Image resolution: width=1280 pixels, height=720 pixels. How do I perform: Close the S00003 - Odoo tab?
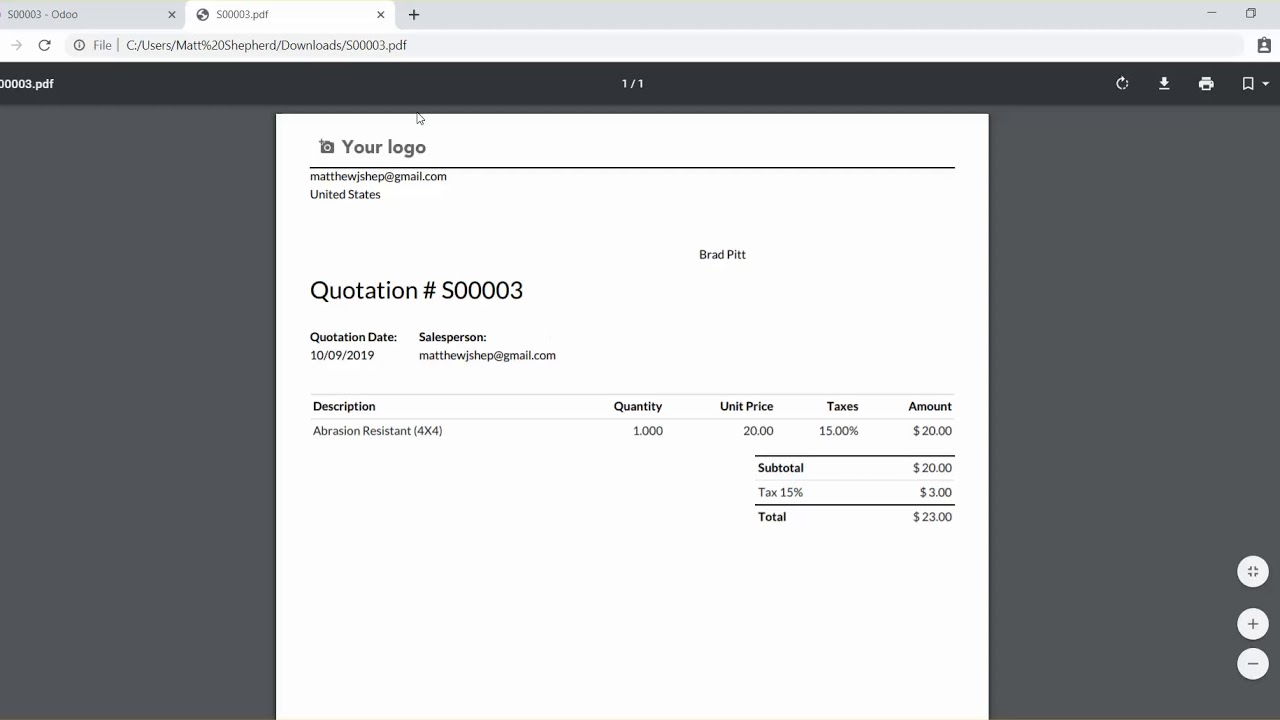pos(172,15)
